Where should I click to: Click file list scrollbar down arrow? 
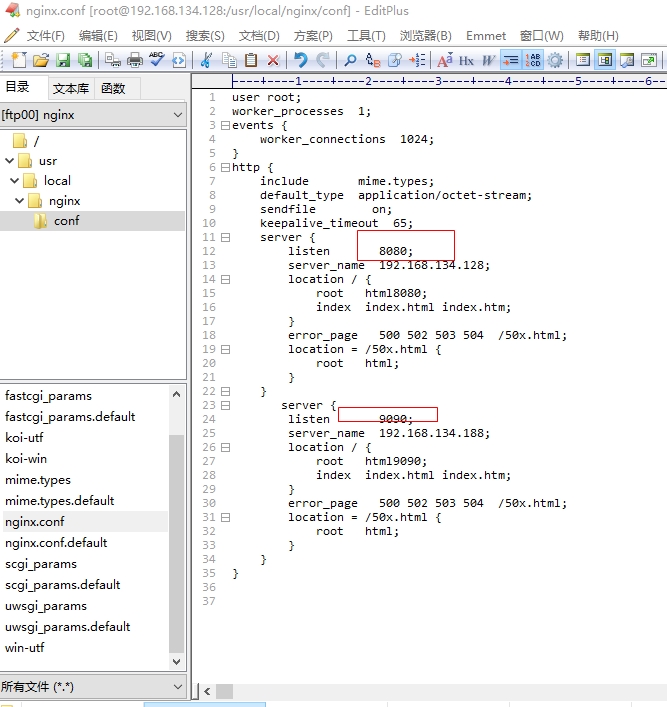click(x=176, y=661)
